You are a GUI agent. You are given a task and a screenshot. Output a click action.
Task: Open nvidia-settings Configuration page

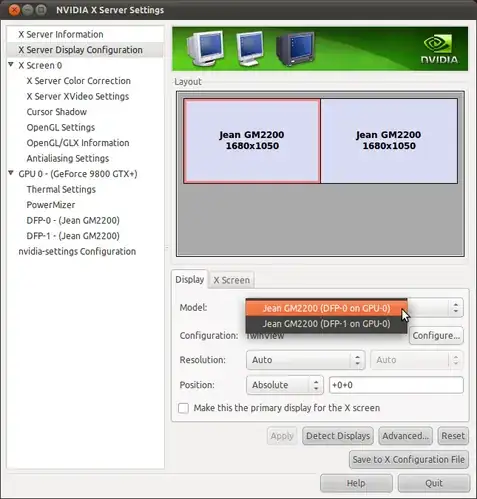point(77,251)
